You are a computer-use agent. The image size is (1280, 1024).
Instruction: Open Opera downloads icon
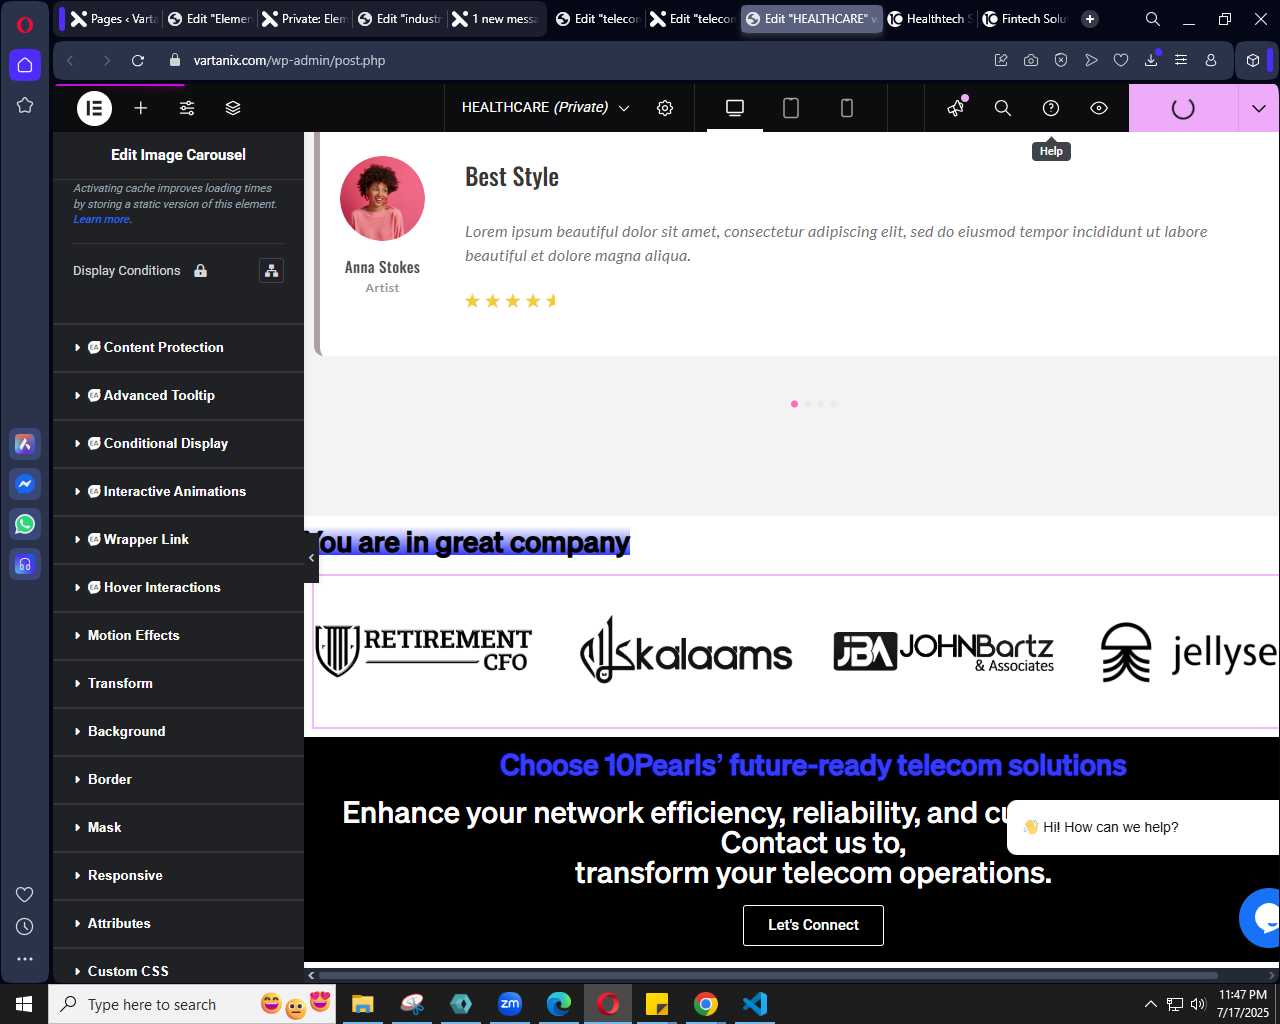1151,60
